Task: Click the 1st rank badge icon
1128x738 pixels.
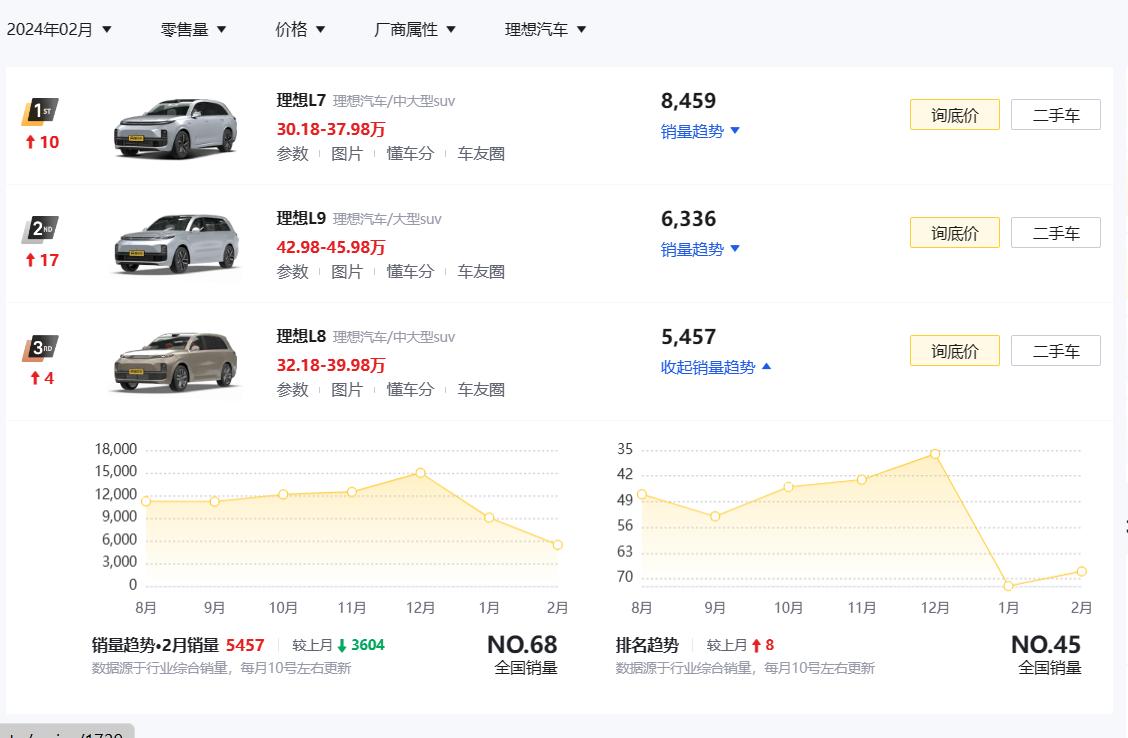Action: tap(40, 111)
